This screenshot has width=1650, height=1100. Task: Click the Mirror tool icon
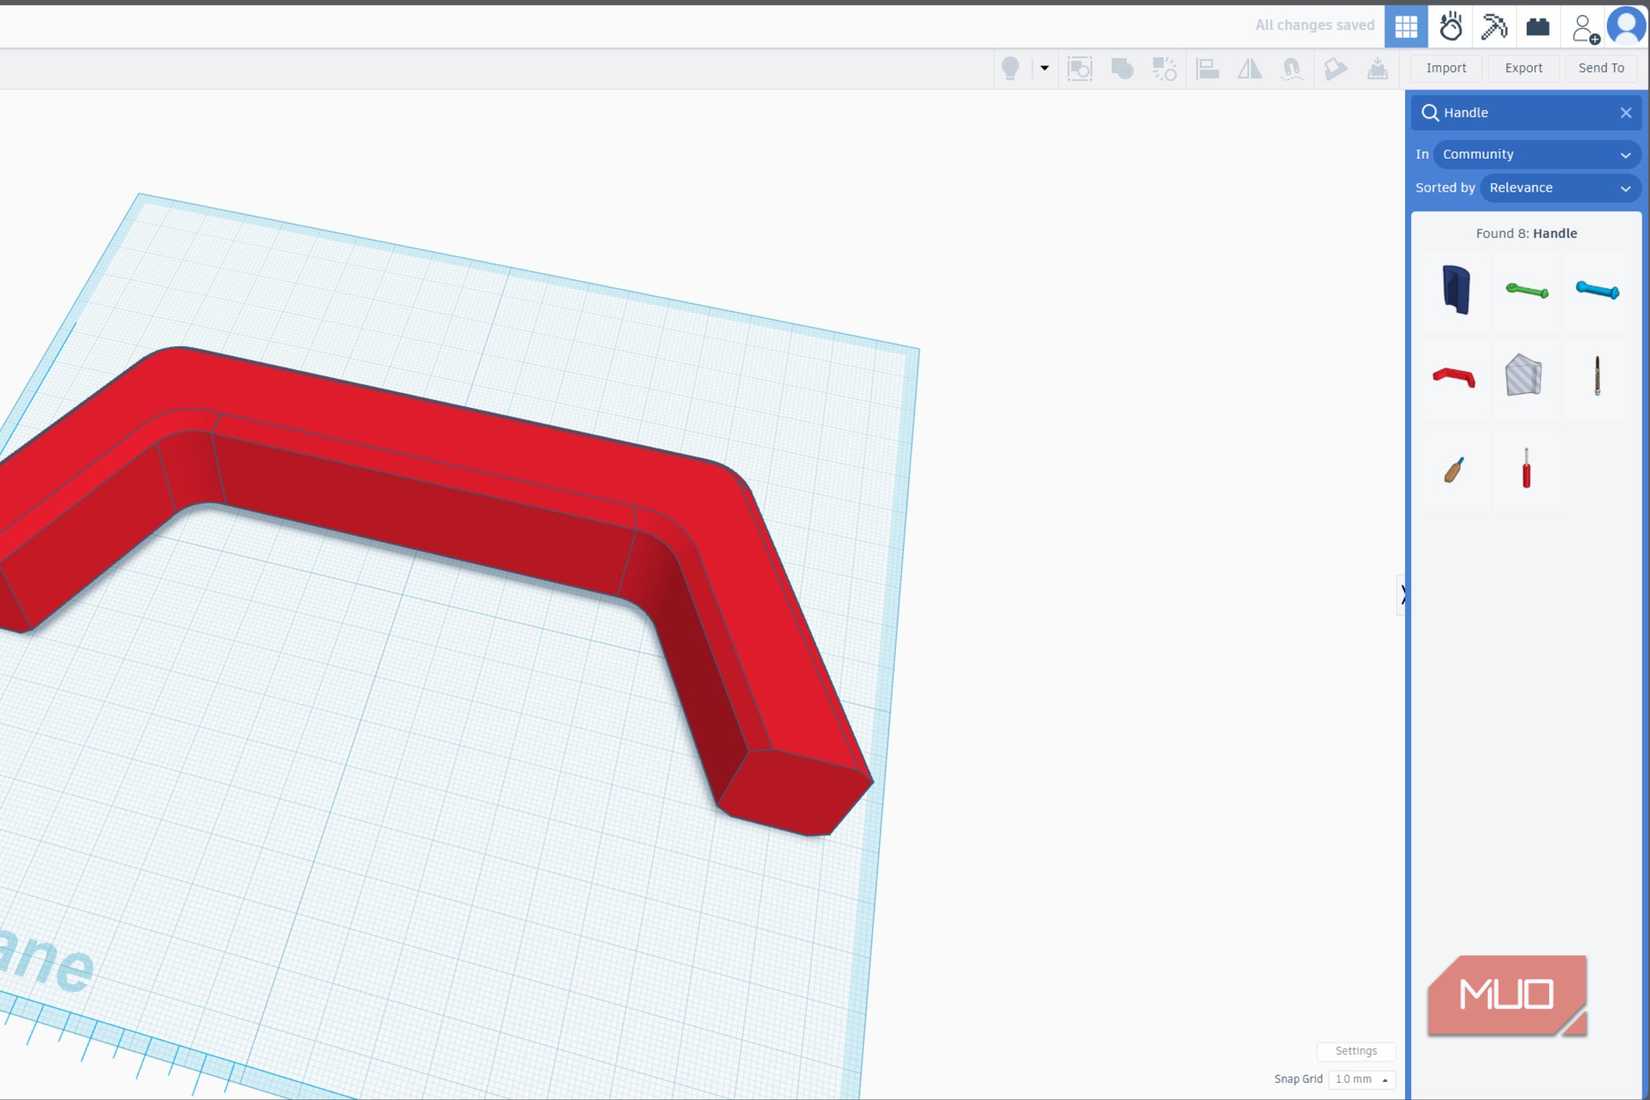(1250, 68)
